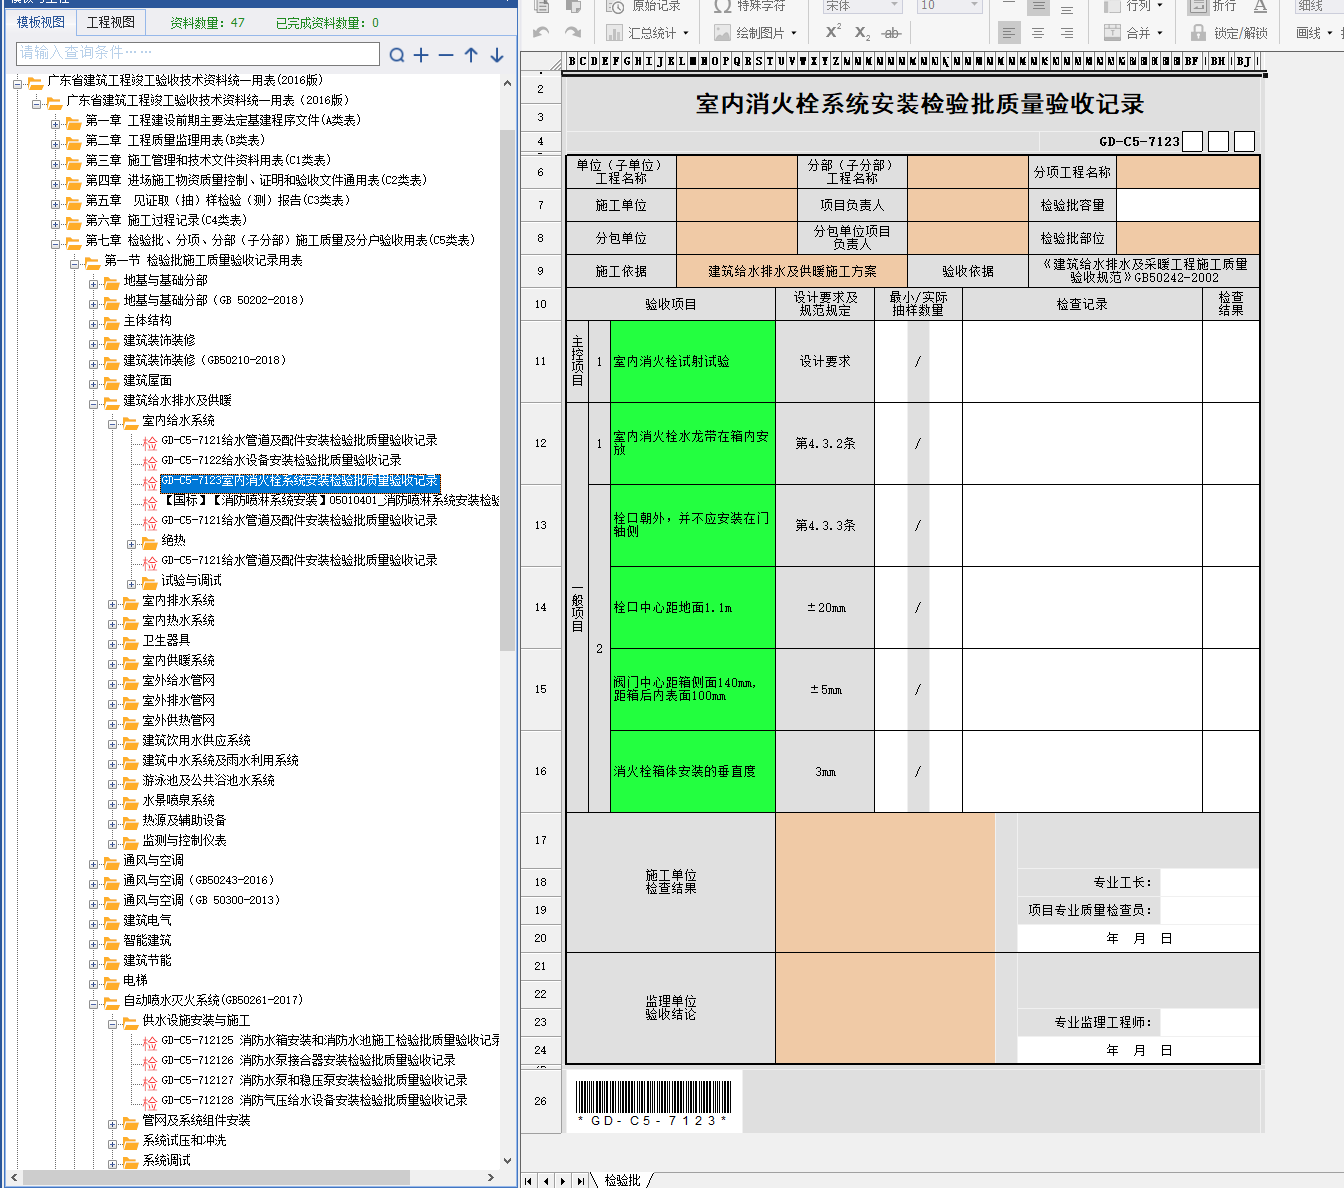Open 汇总统计 statistics tool
Viewport: 1344px width, 1188px height.
tap(646, 33)
